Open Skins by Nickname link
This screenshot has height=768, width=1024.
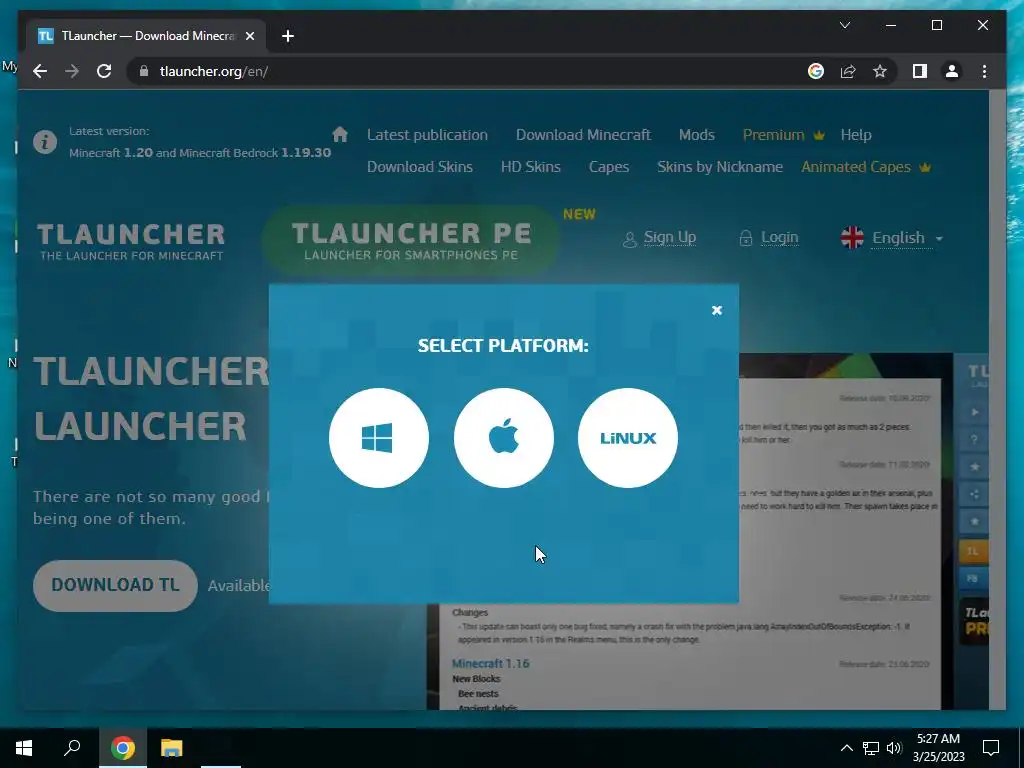720,167
